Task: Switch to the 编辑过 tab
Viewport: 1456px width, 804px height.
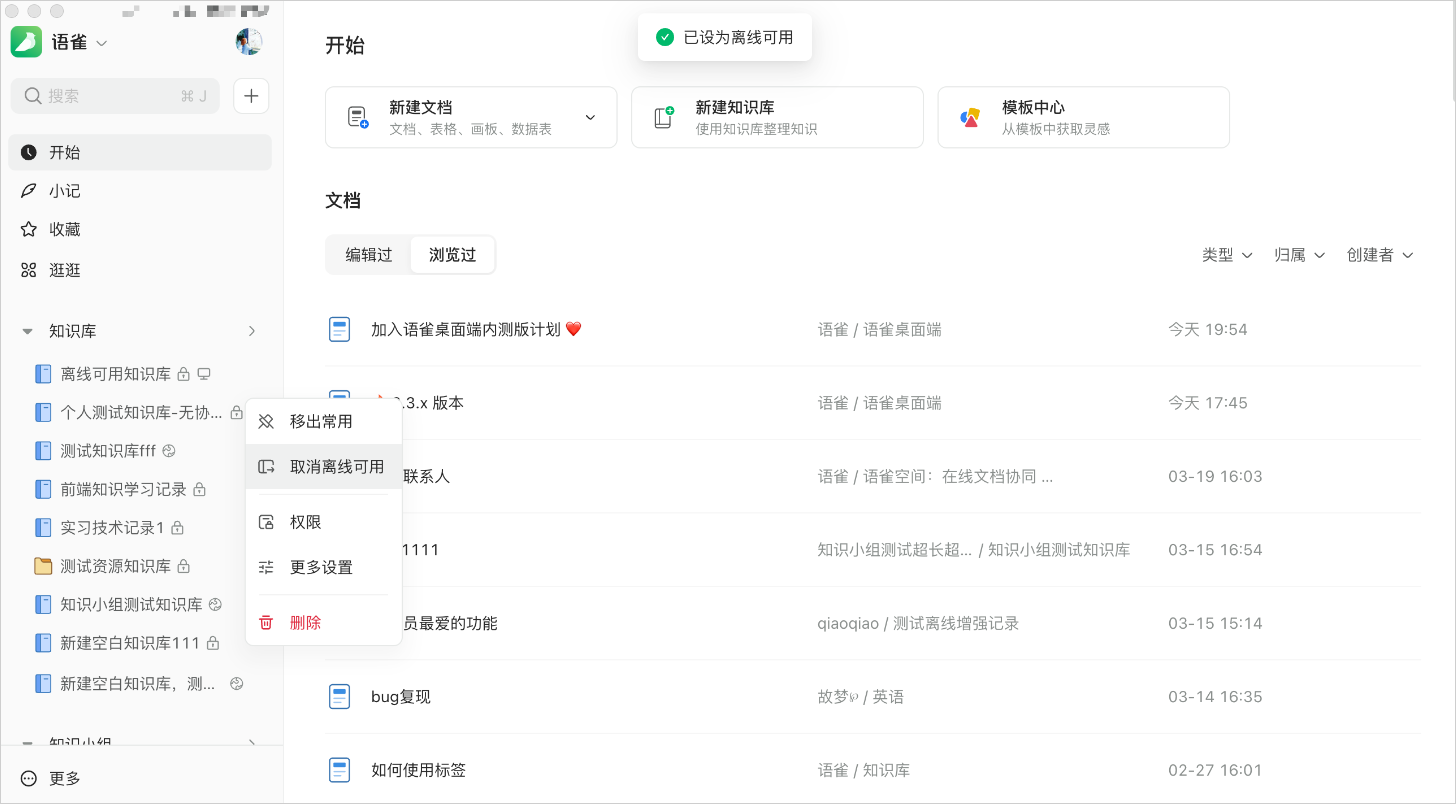Action: coord(369,255)
